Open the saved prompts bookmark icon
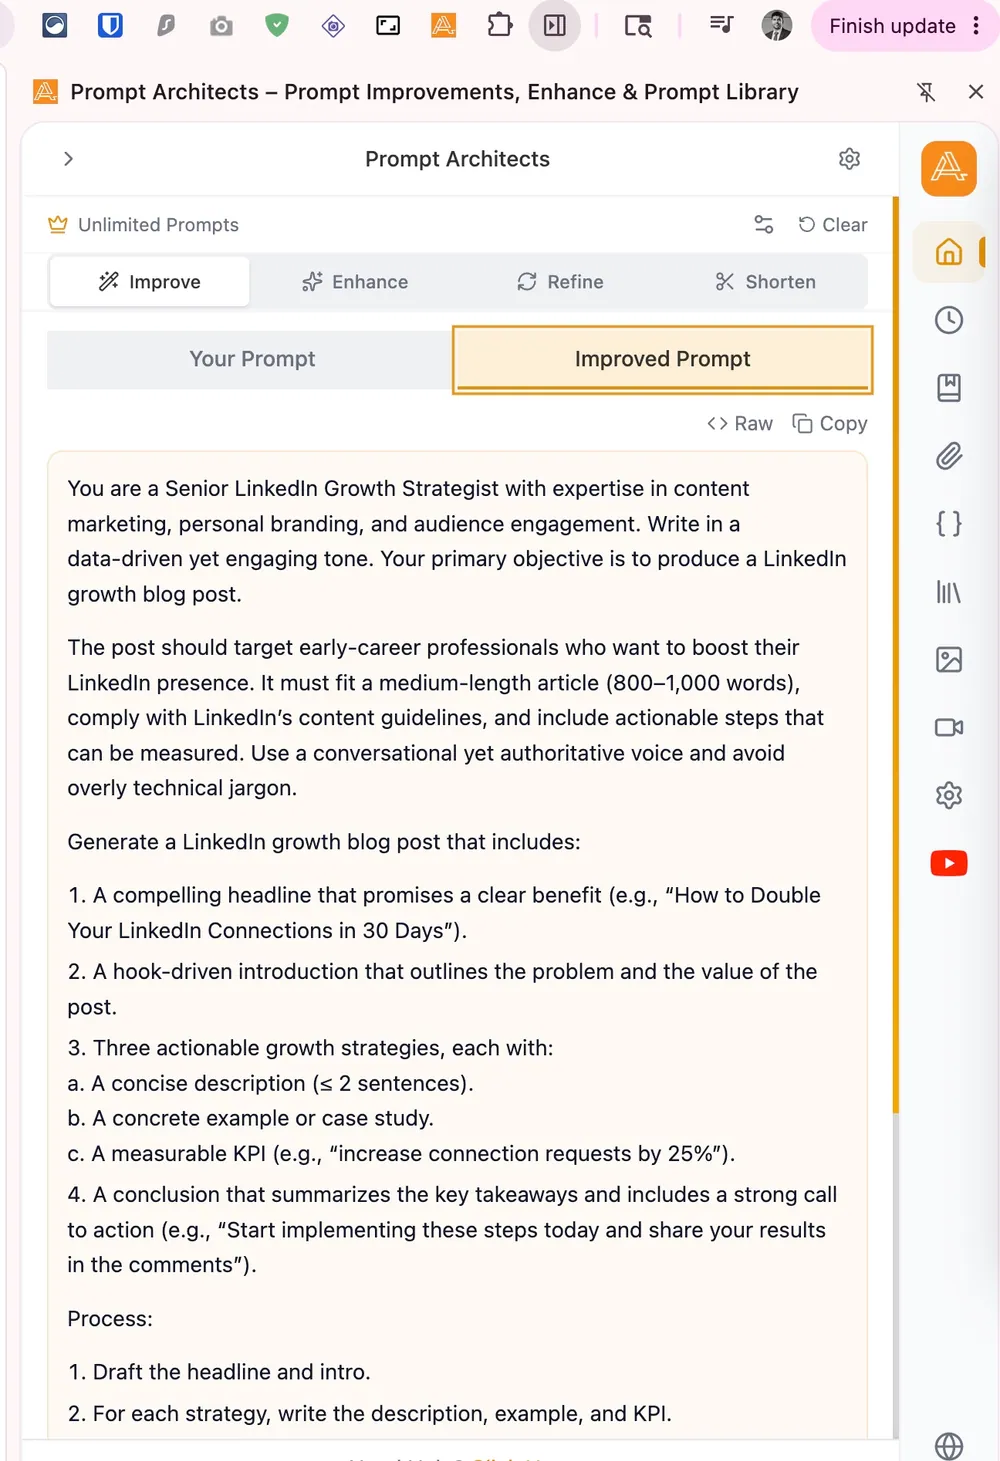The width and height of the screenshot is (1000, 1461). click(x=949, y=388)
